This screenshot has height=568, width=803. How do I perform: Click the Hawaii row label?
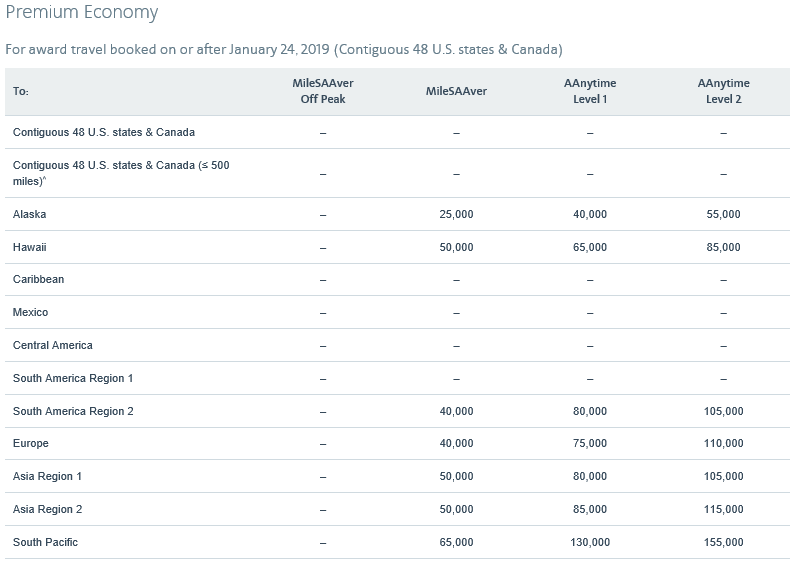(x=29, y=247)
